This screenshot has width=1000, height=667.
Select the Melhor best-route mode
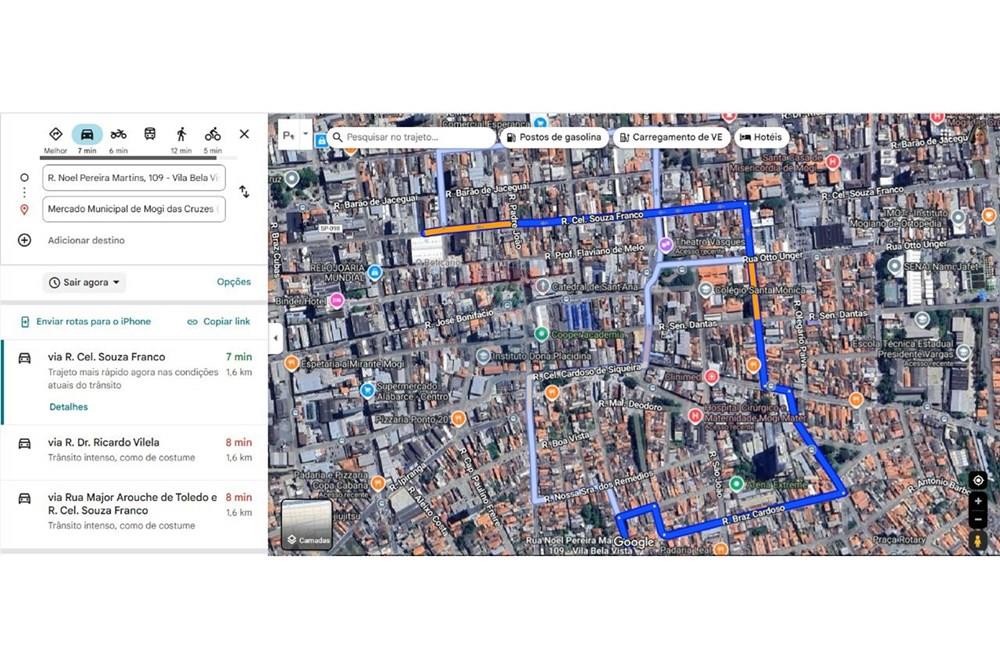(56, 134)
